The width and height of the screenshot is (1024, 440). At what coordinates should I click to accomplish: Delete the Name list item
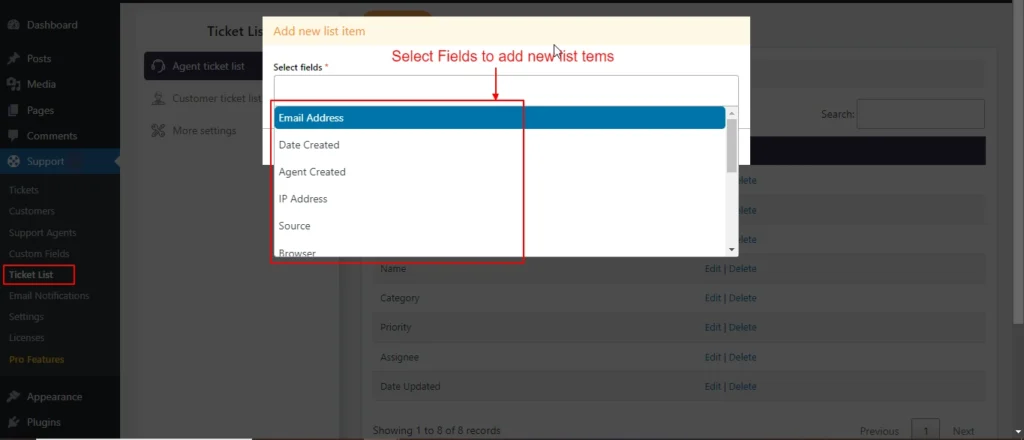pyautogui.click(x=743, y=268)
